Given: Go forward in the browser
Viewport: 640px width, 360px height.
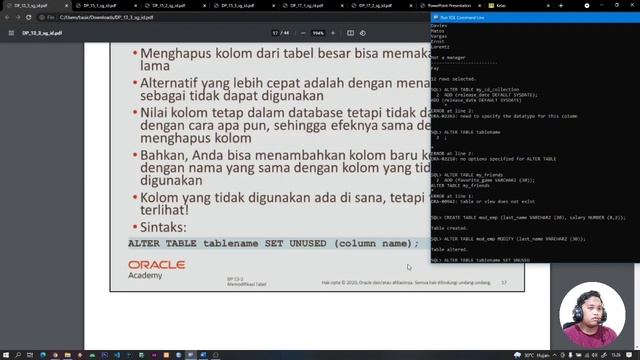Looking at the screenshot, I should click(18, 18).
